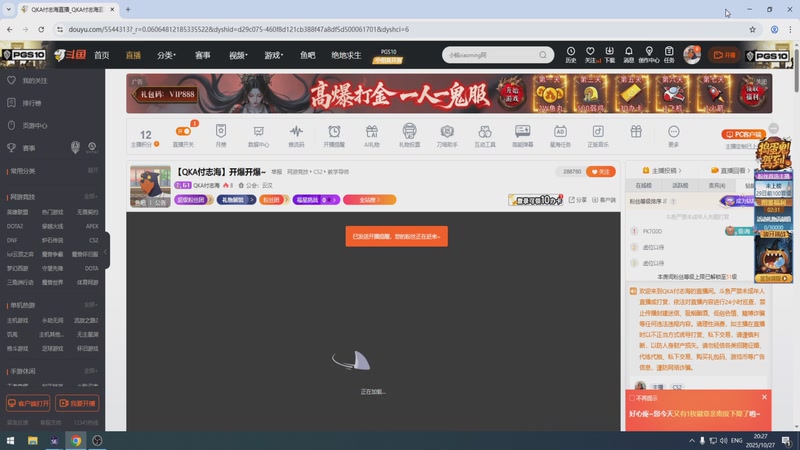Open 消息 notification bell icon
The height and width of the screenshot is (450, 800).
[629, 54]
